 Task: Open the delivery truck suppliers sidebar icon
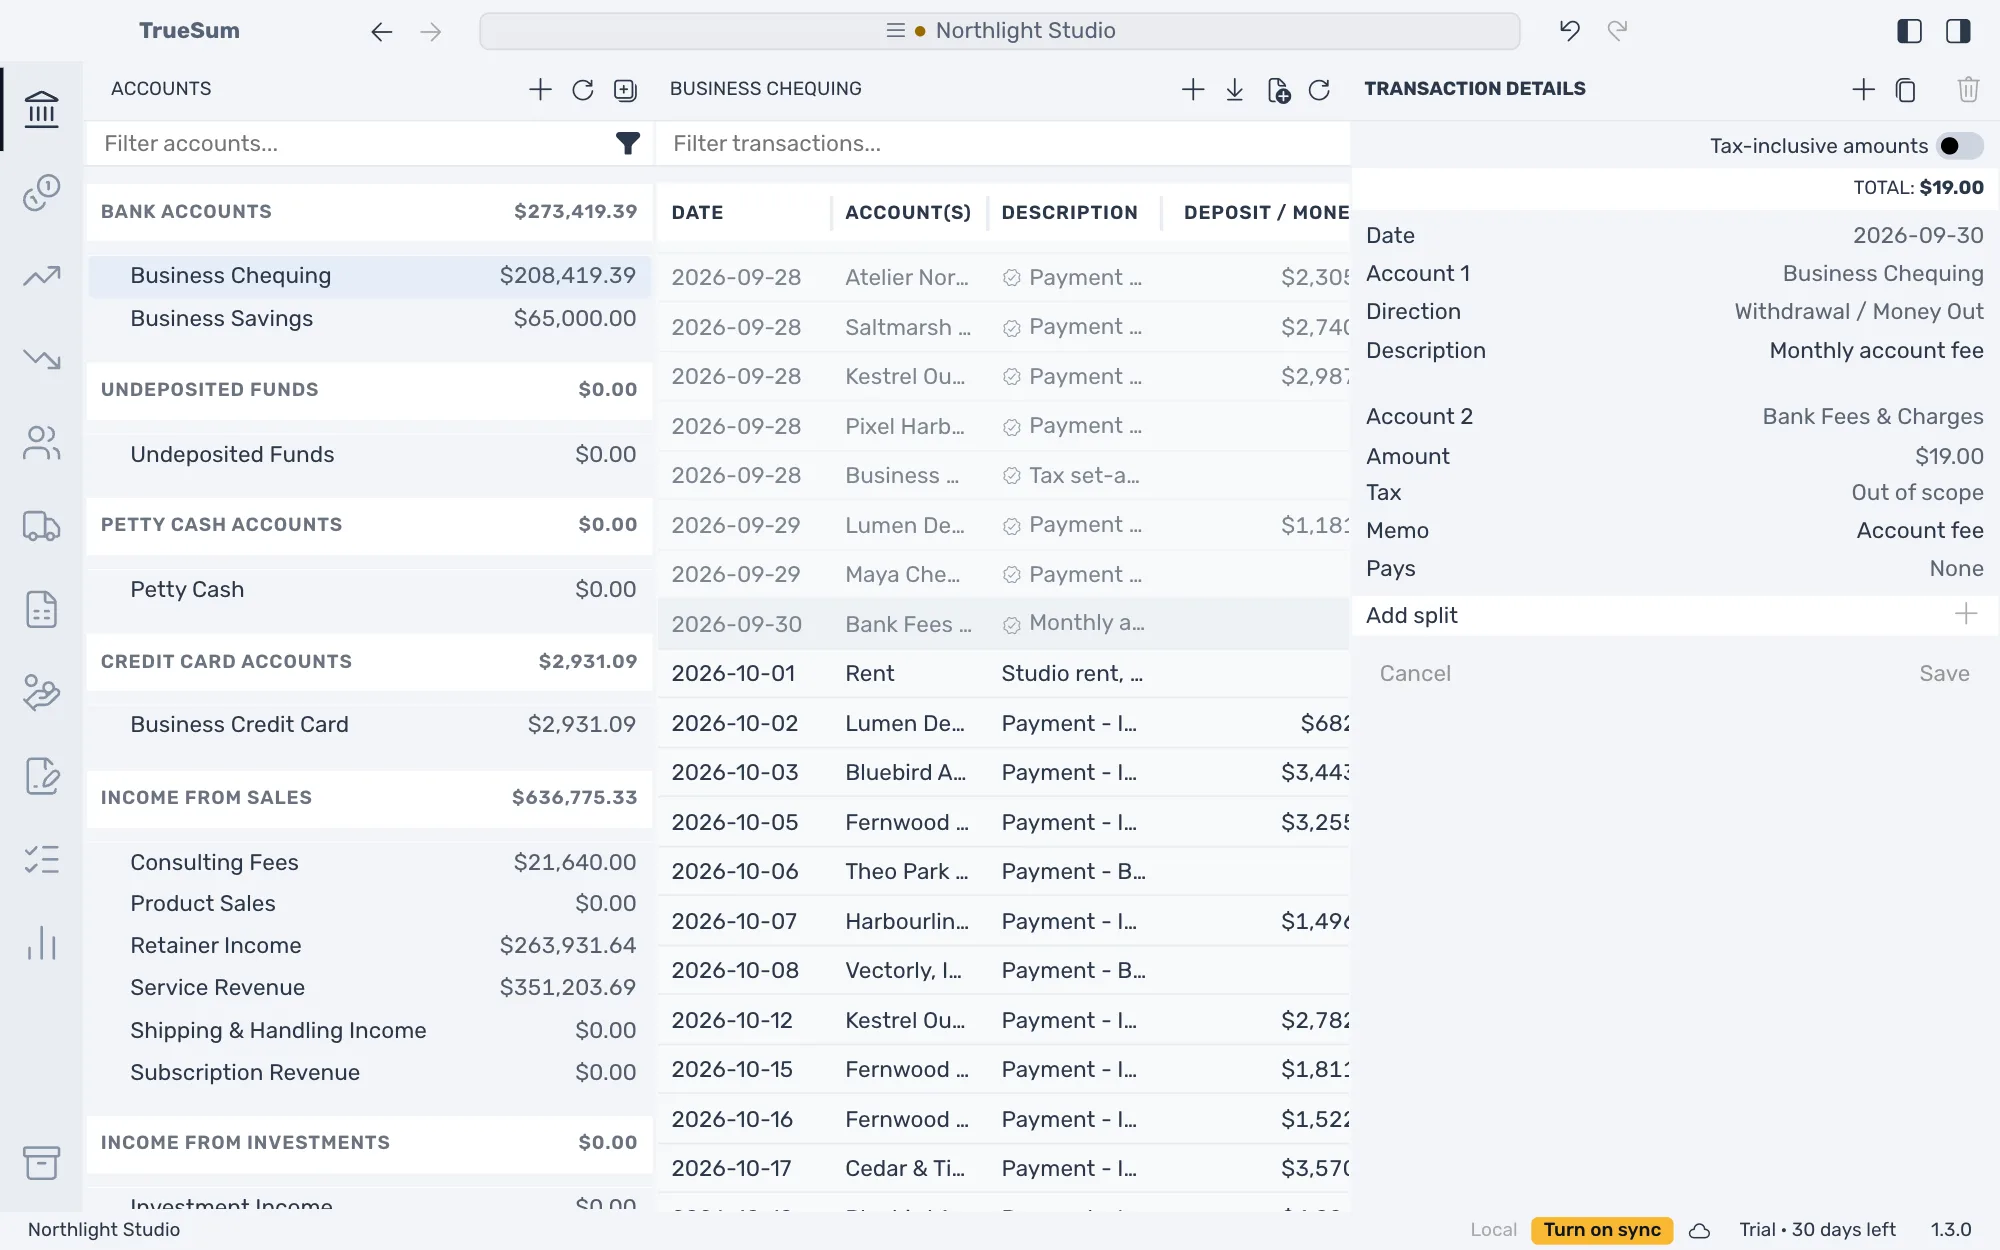coord(41,526)
